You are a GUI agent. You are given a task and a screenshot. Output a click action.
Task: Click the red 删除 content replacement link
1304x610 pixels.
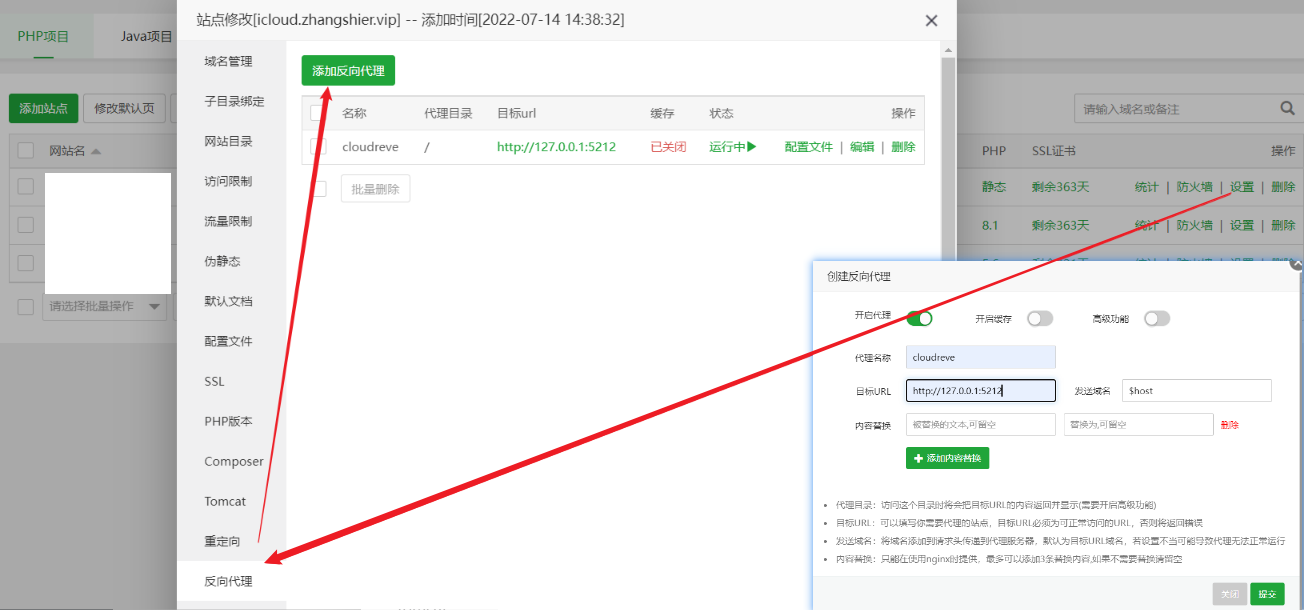(x=1229, y=425)
